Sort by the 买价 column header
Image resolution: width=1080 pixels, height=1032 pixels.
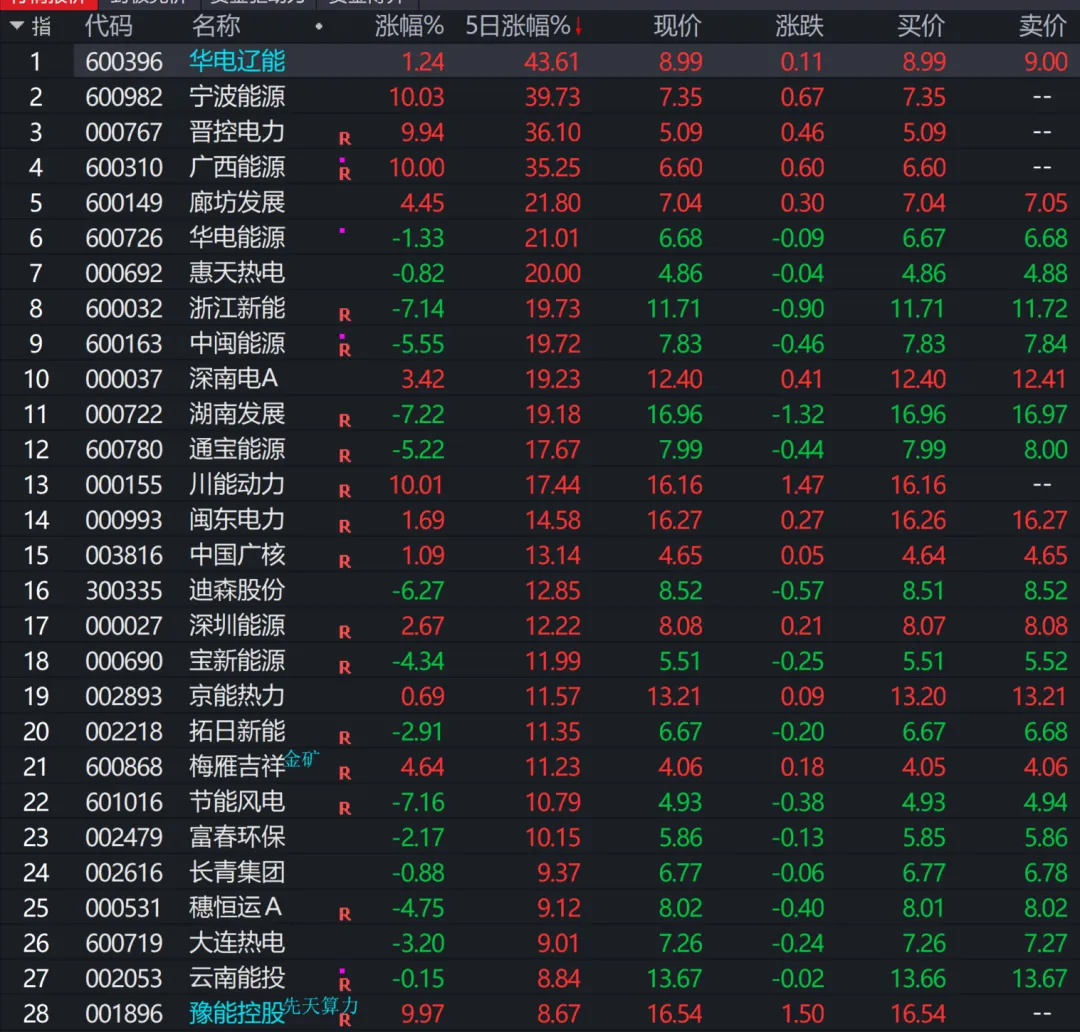click(x=921, y=26)
